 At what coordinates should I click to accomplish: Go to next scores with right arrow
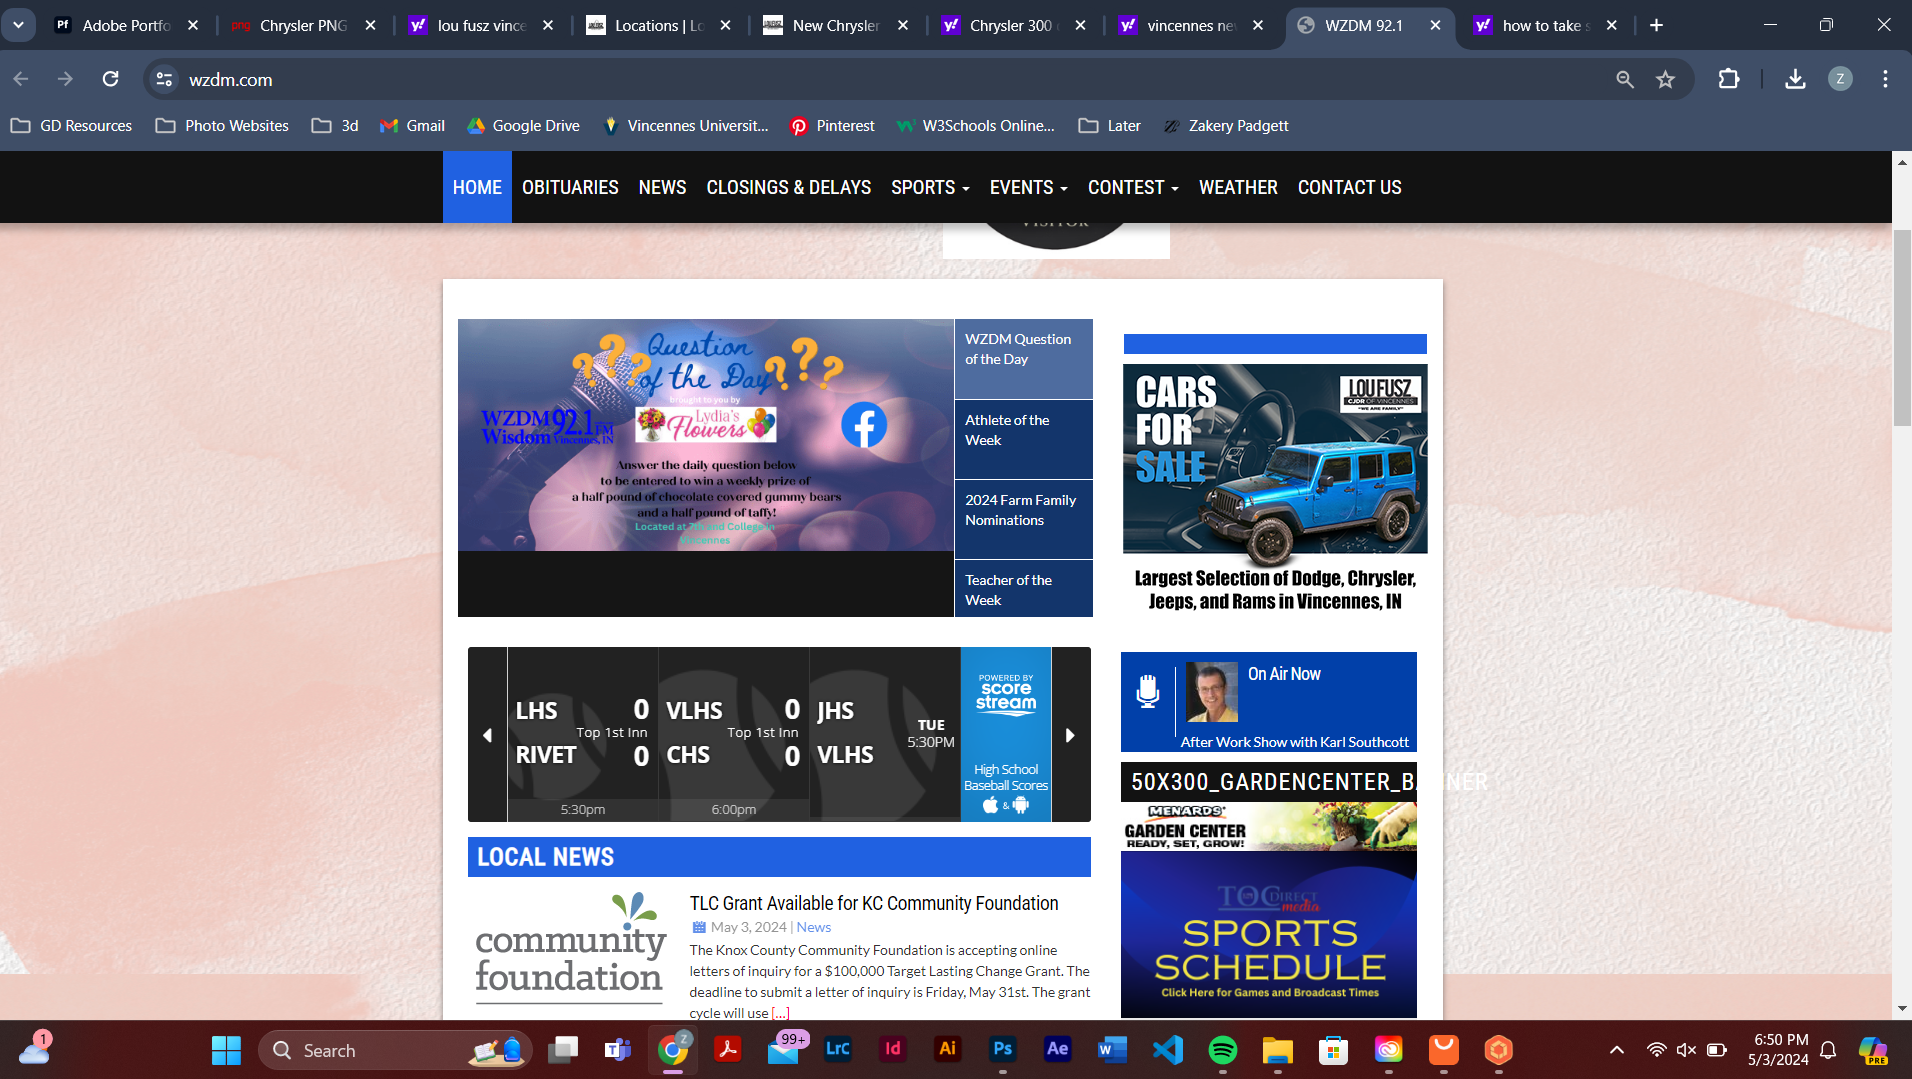(1070, 735)
